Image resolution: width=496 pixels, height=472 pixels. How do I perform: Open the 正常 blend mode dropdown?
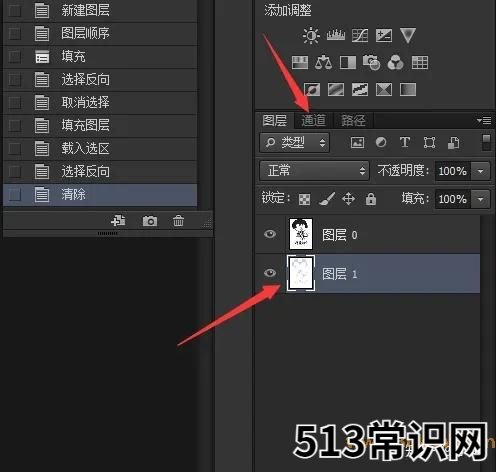[314, 171]
